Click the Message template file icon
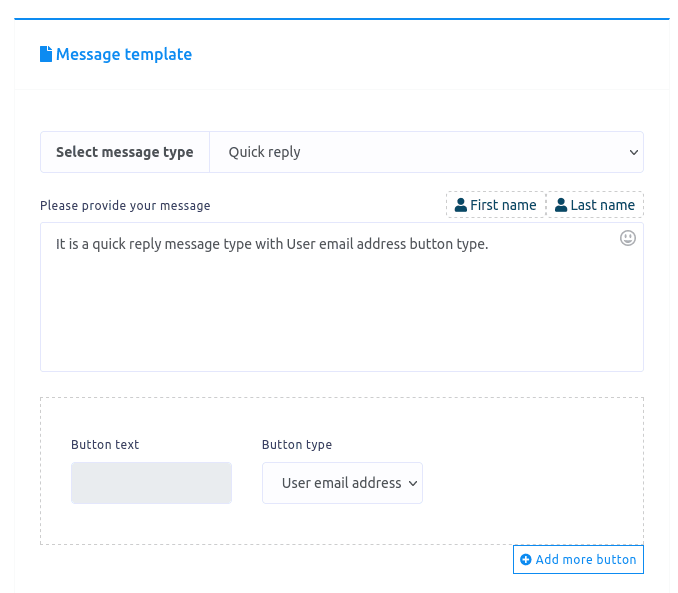This screenshot has width=678, height=593. tap(46, 54)
